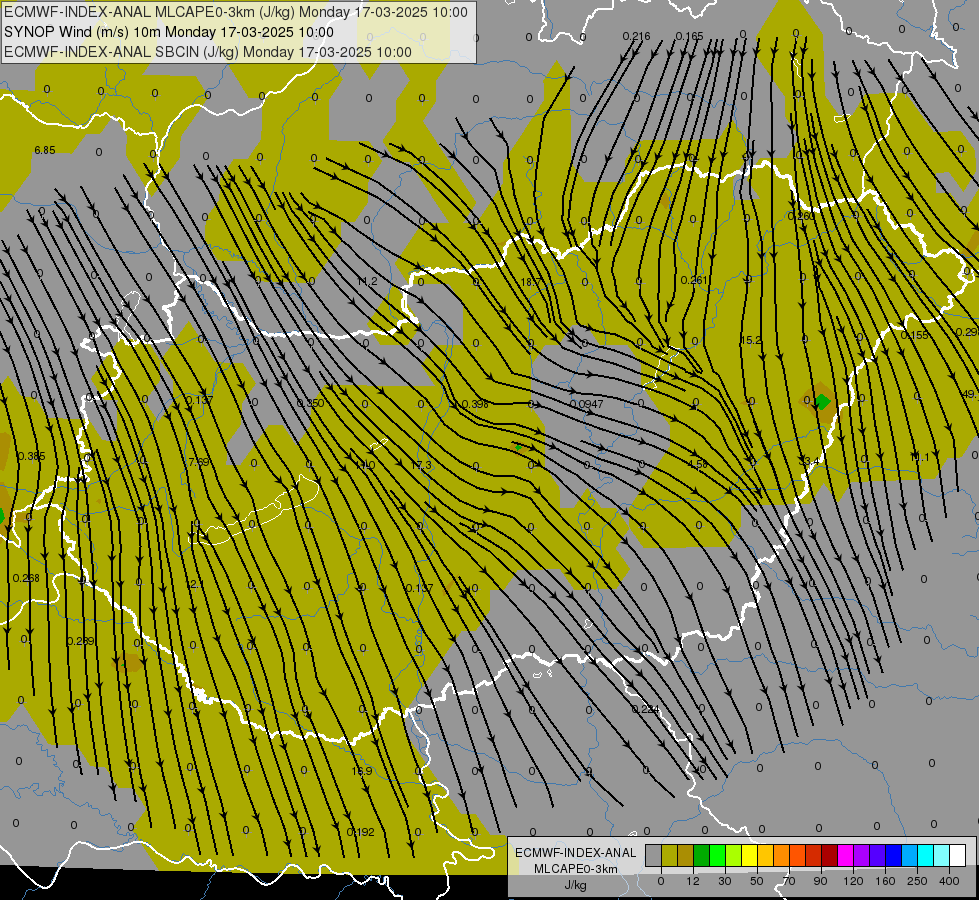Click the 0.155 grid value

(x=915, y=335)
